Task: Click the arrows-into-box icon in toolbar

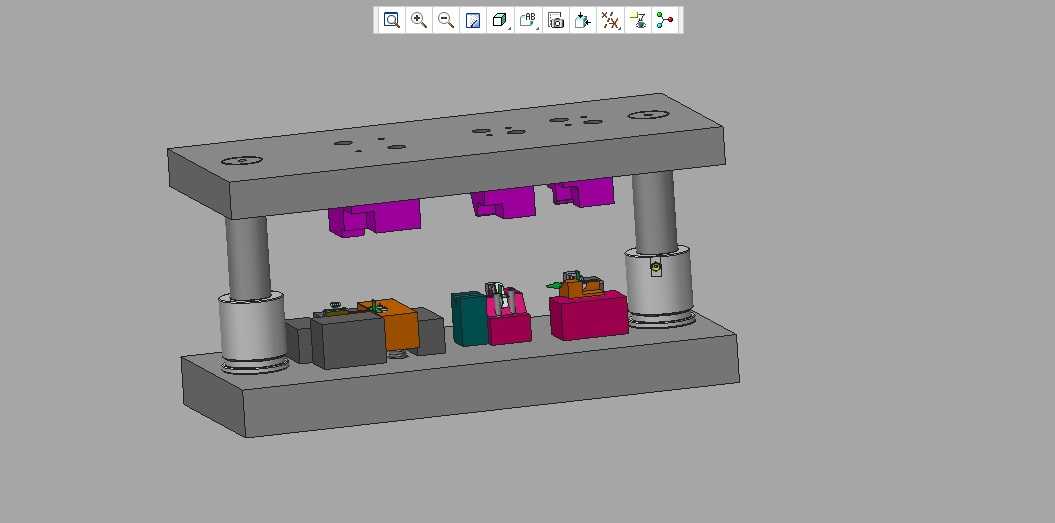Action: pos(583,20)
